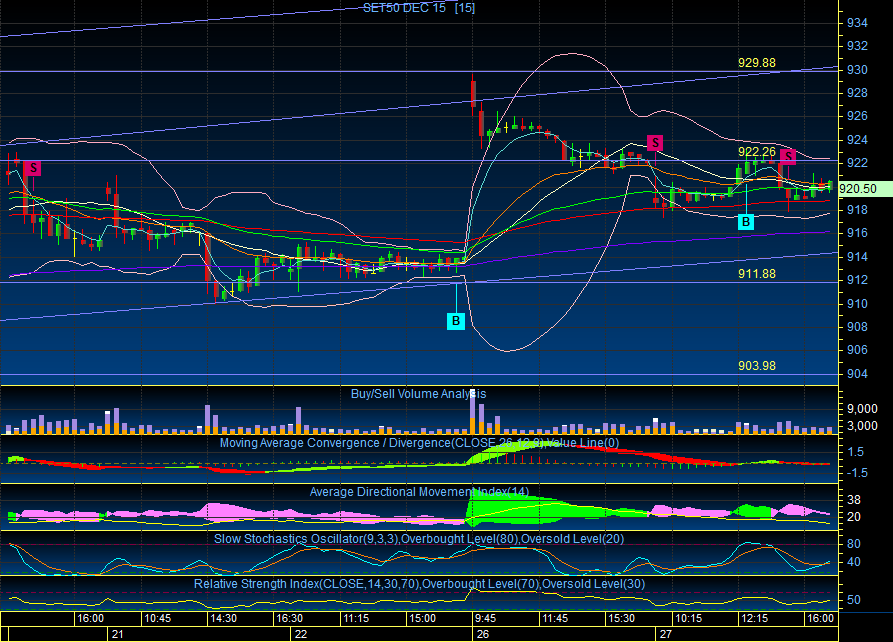Screen dimensions: 893x642
Task: Select the 11:15 time axis label
Action: (356, 619)
